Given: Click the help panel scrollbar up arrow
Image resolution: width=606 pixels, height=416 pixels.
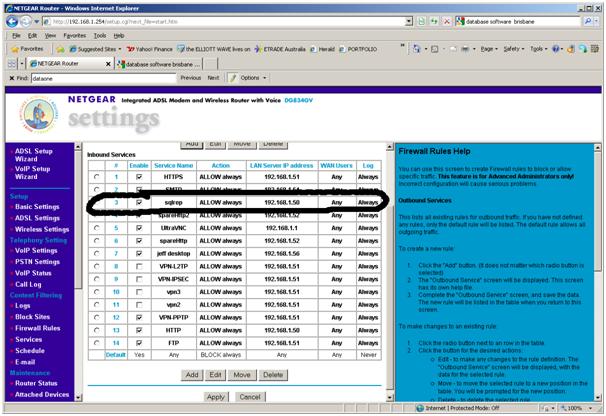Looking at the screenshot, I should pos(597,147).
